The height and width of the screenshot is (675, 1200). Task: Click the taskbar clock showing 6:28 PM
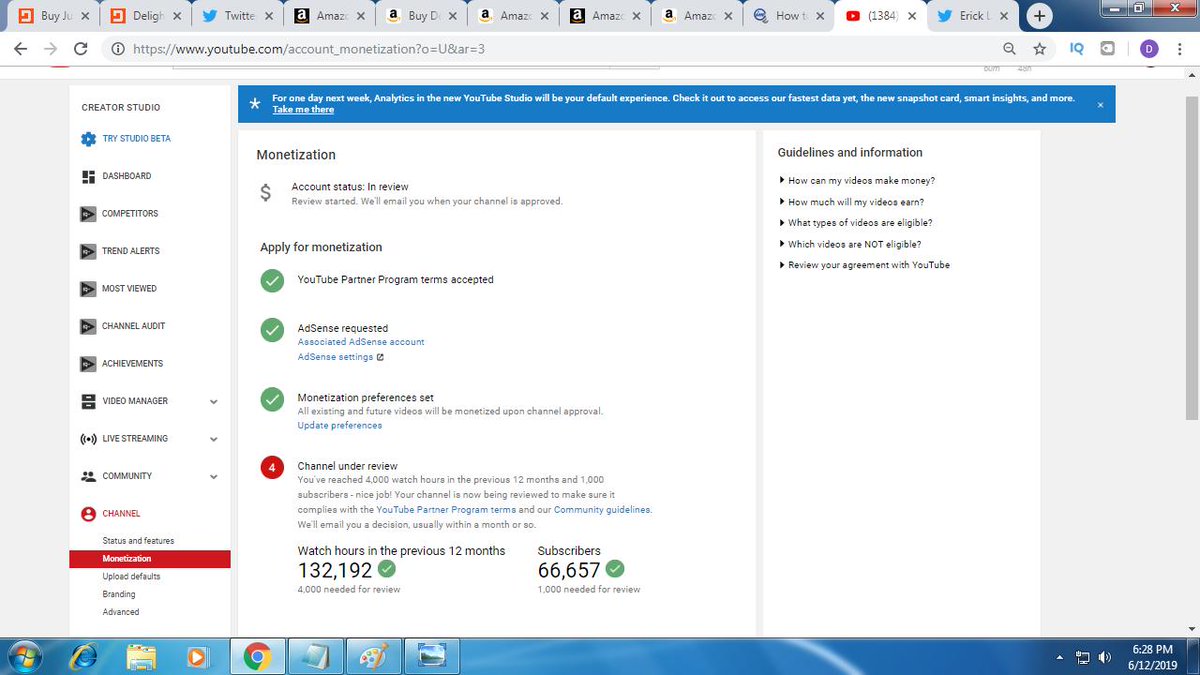point(1155,656)
